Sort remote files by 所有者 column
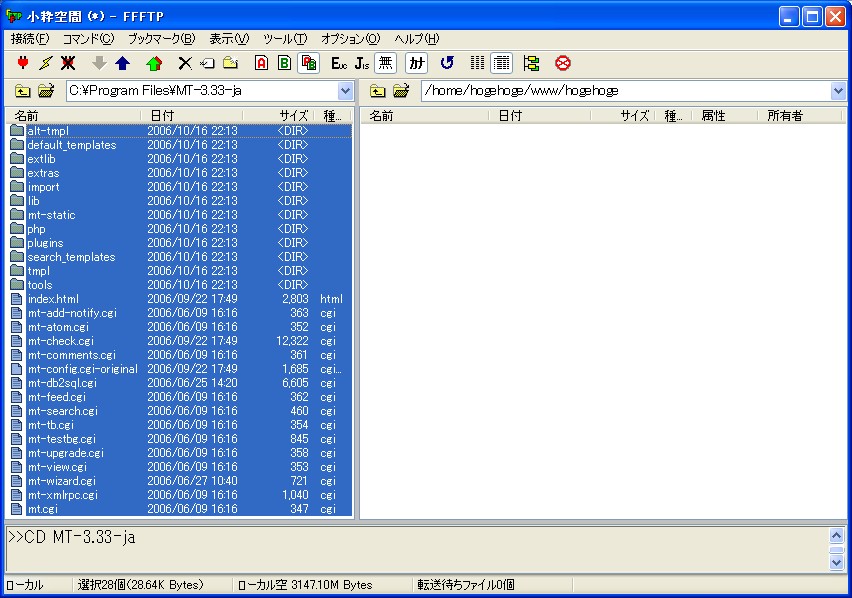This screenshot has width=852, height=598. [x=799, y=116]
